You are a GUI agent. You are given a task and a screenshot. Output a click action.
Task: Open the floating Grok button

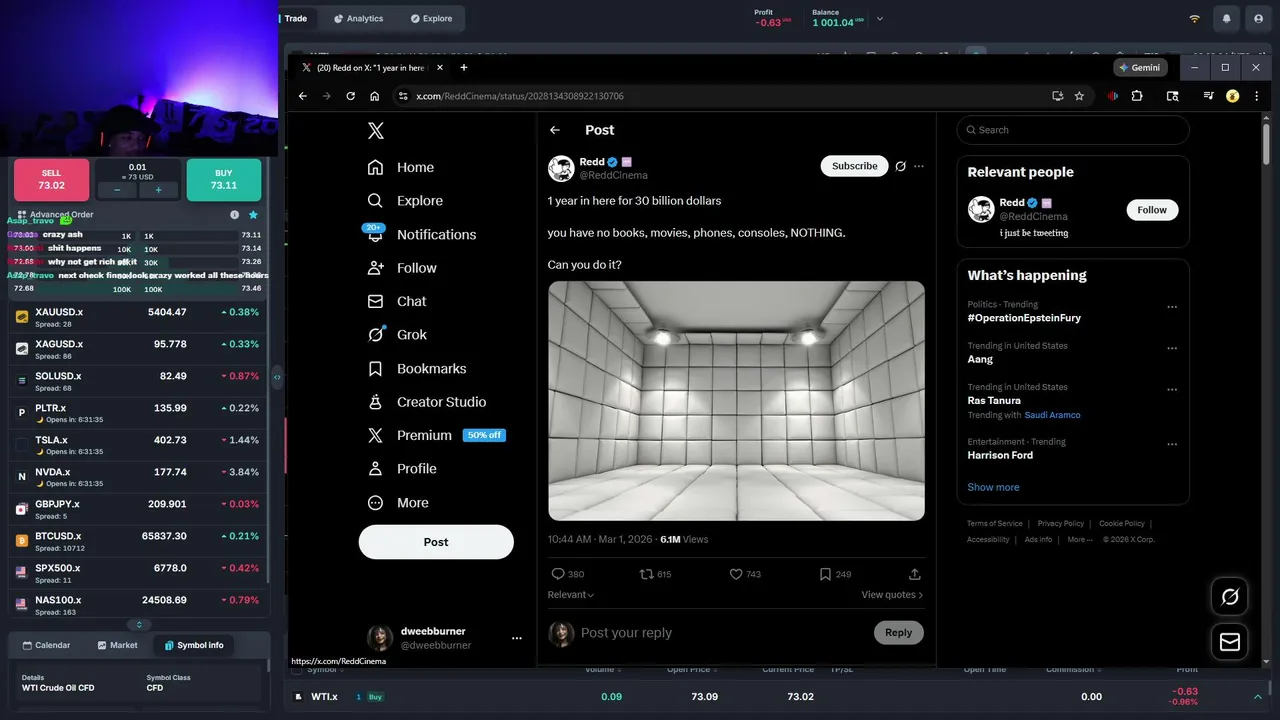[1230, 597]
